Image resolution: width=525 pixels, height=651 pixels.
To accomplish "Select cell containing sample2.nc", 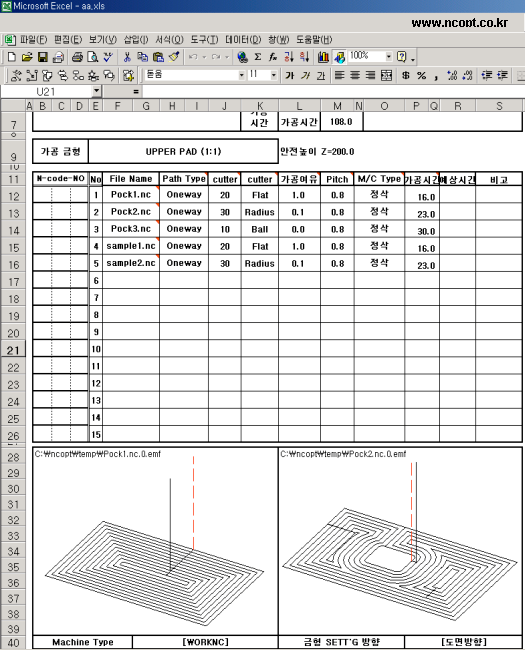I will coord(131,263).
